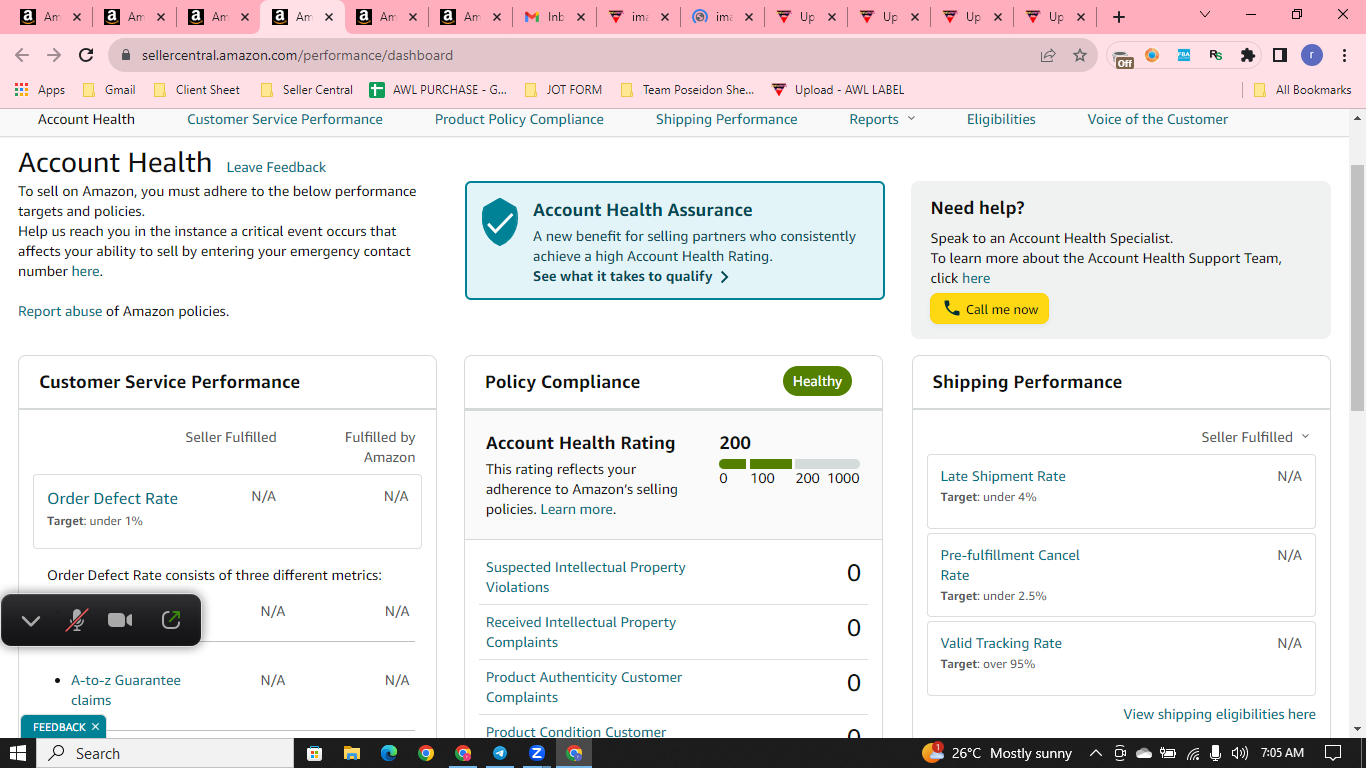Open Upload - AWL LABEL bookmark

(x=838, y=89)
